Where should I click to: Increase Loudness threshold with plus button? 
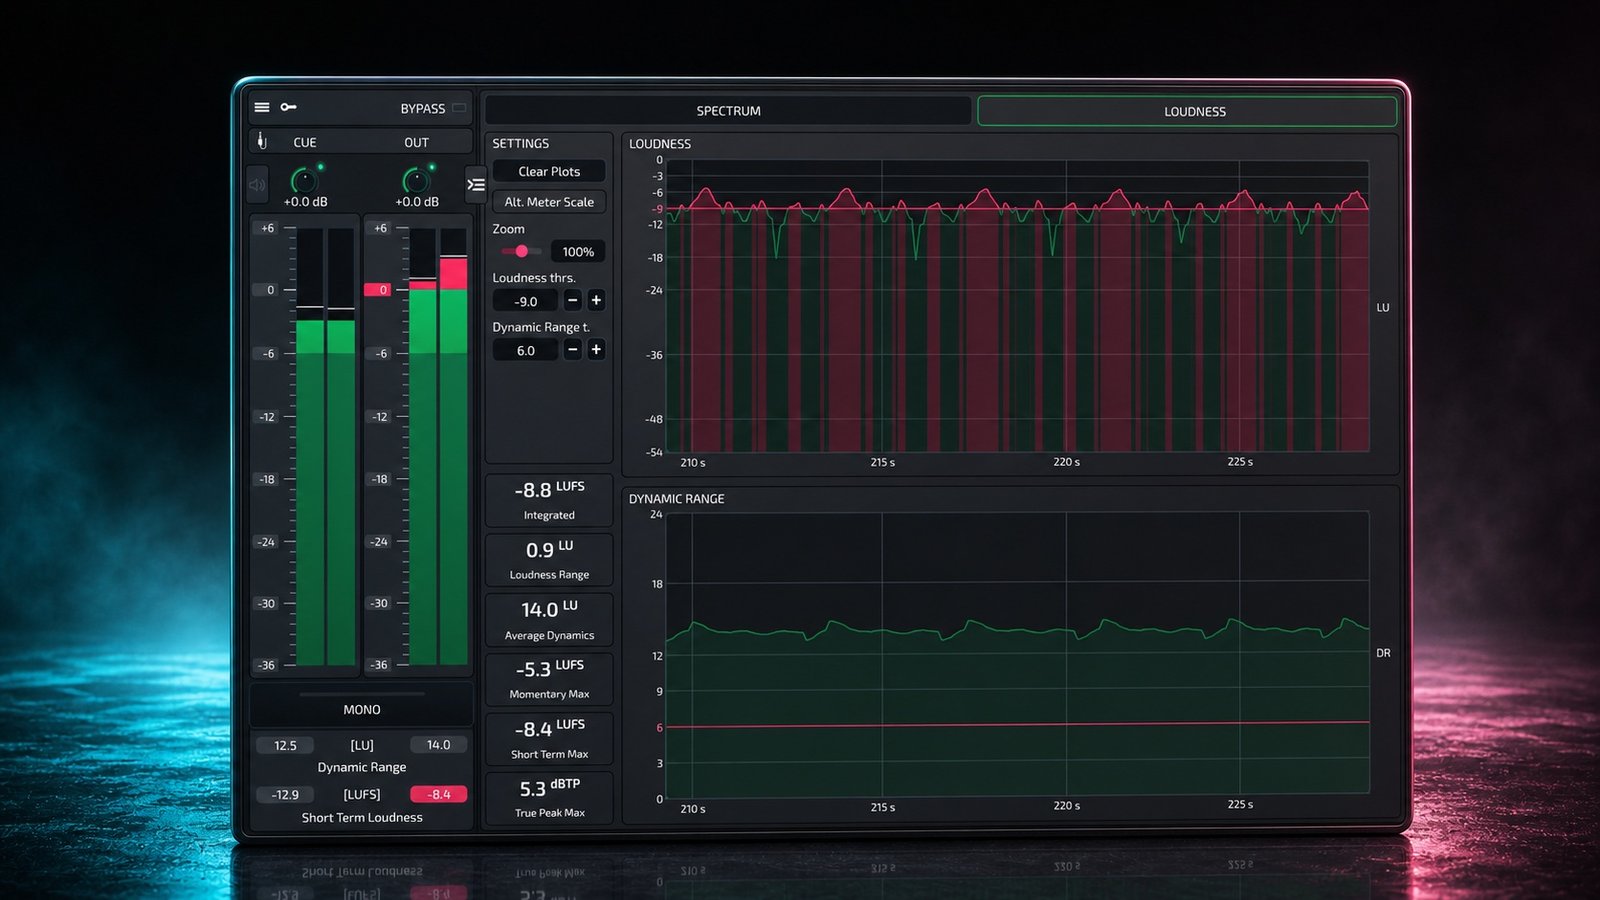pos(596,300)
